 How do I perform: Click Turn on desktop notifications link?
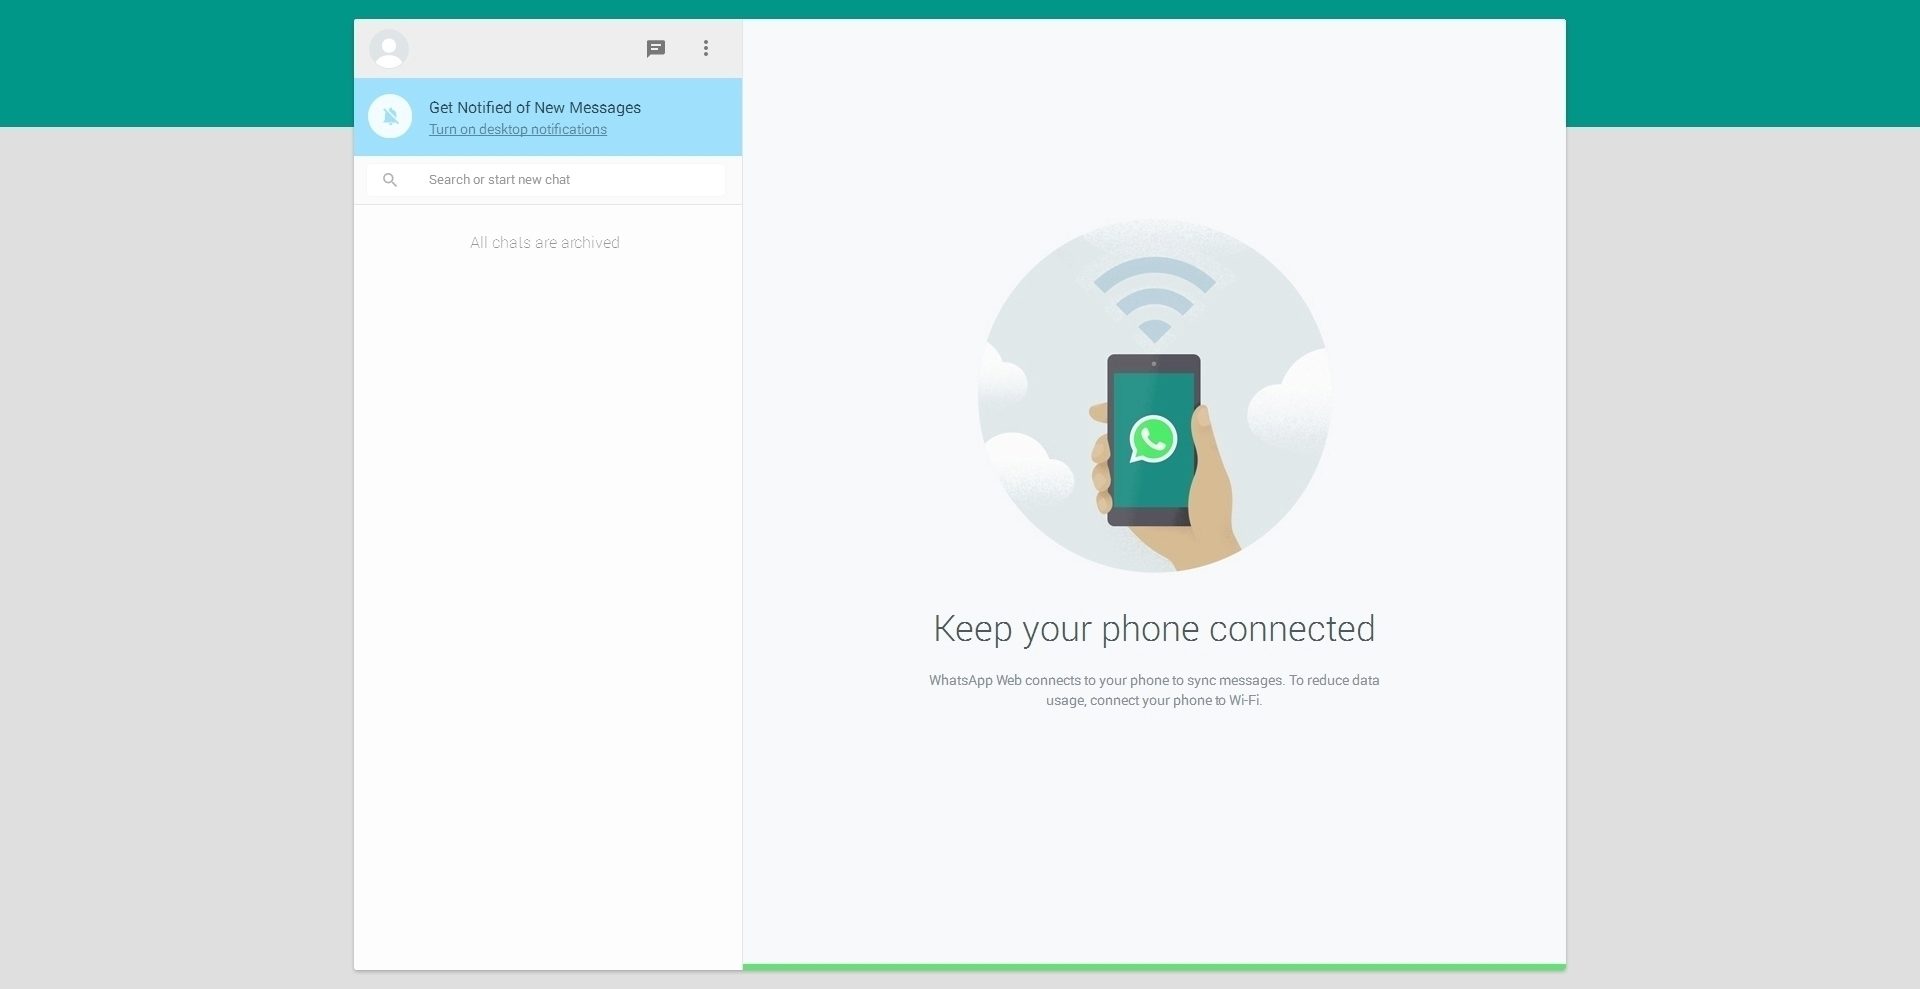coord(518,129)
